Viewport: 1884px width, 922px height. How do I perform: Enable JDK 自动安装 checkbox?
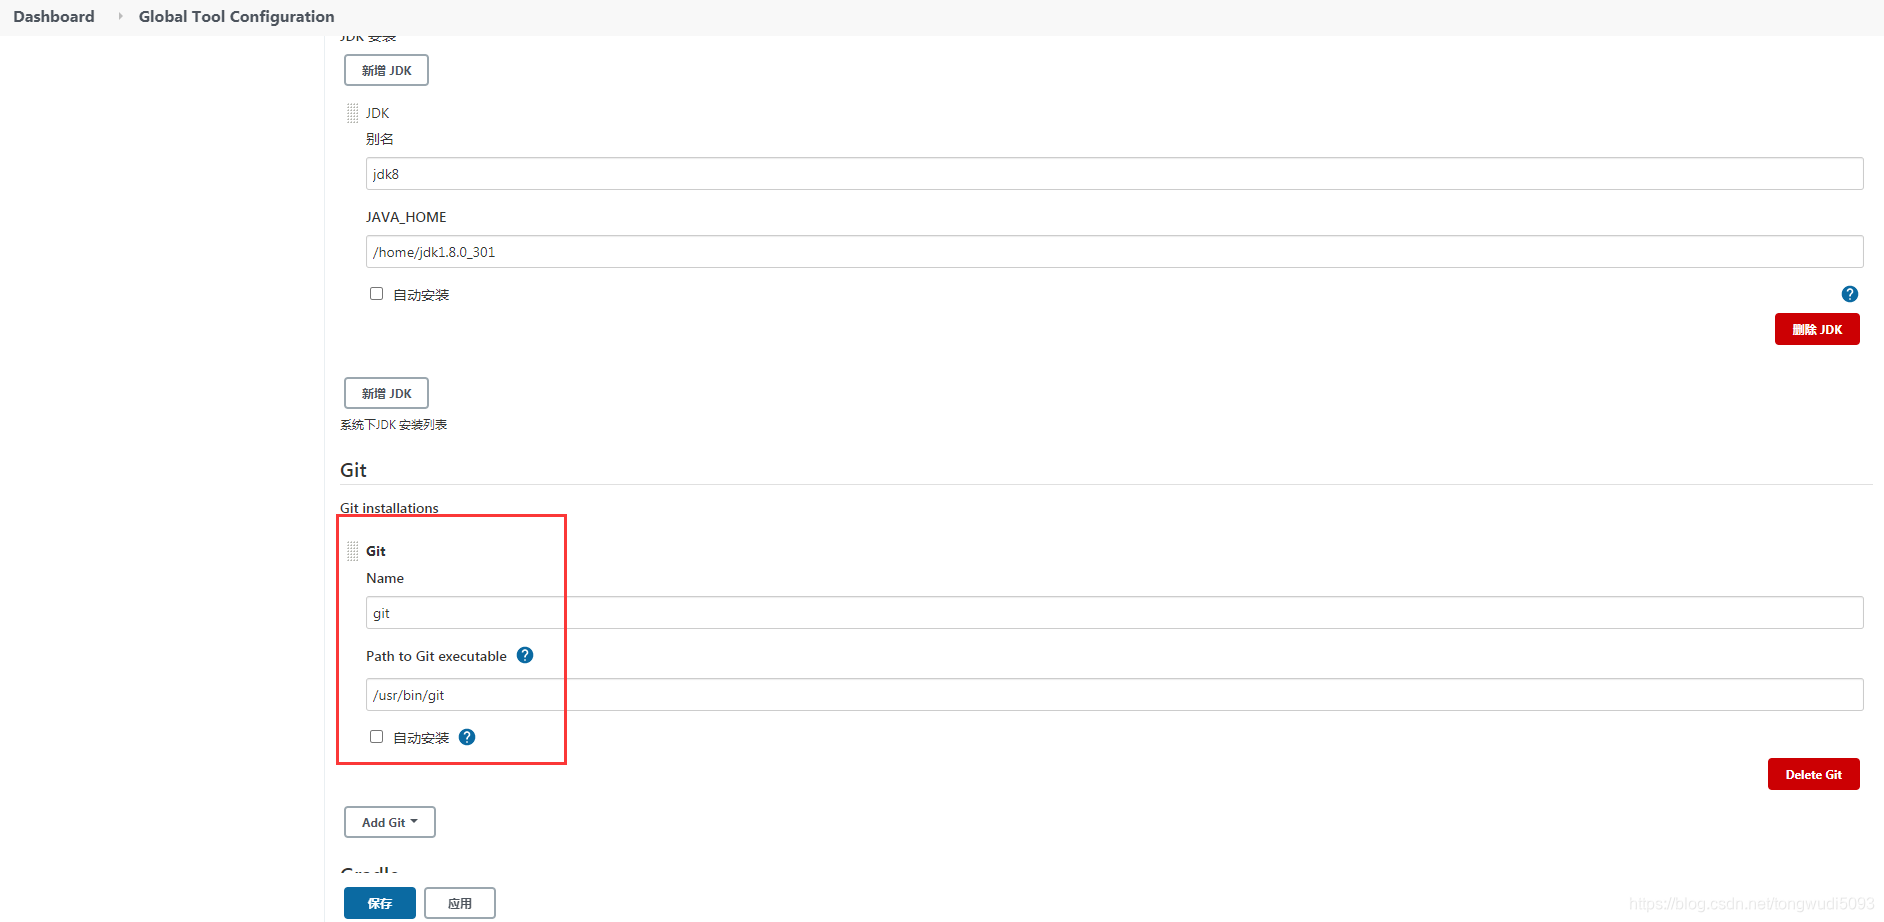tap(376, 293)
